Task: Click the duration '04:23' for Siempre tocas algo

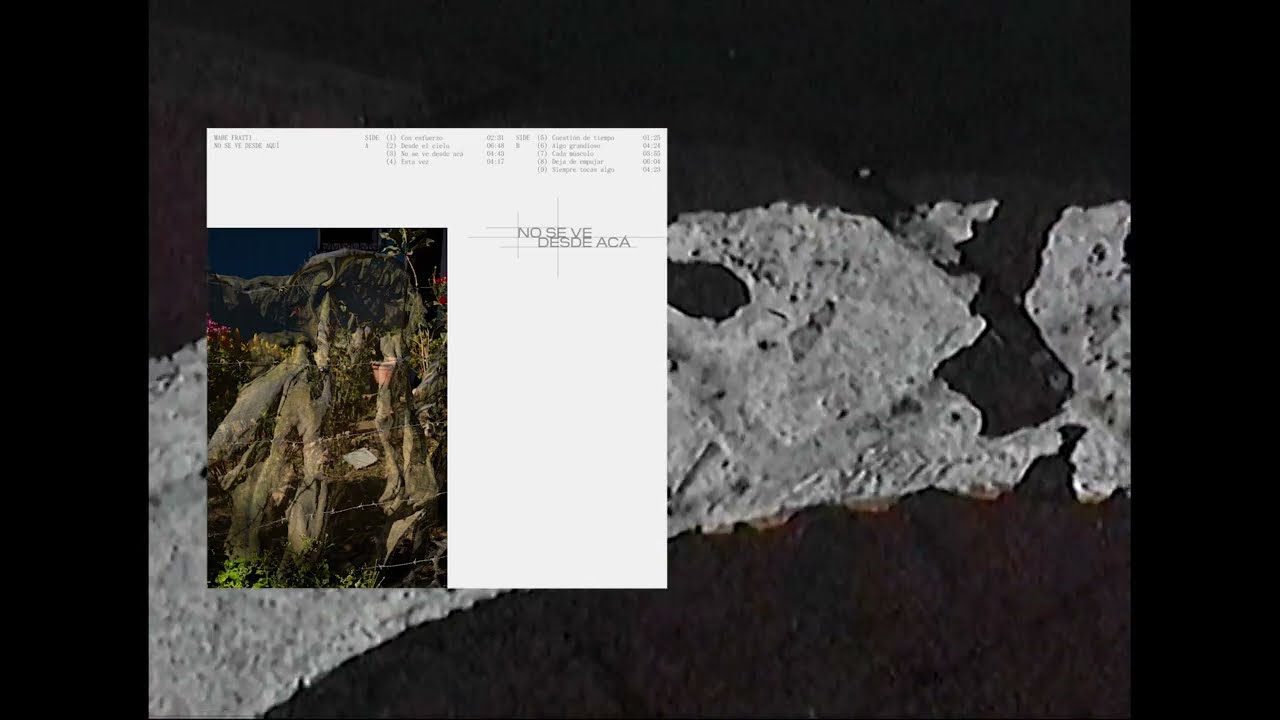Action: tap(651, 170)
